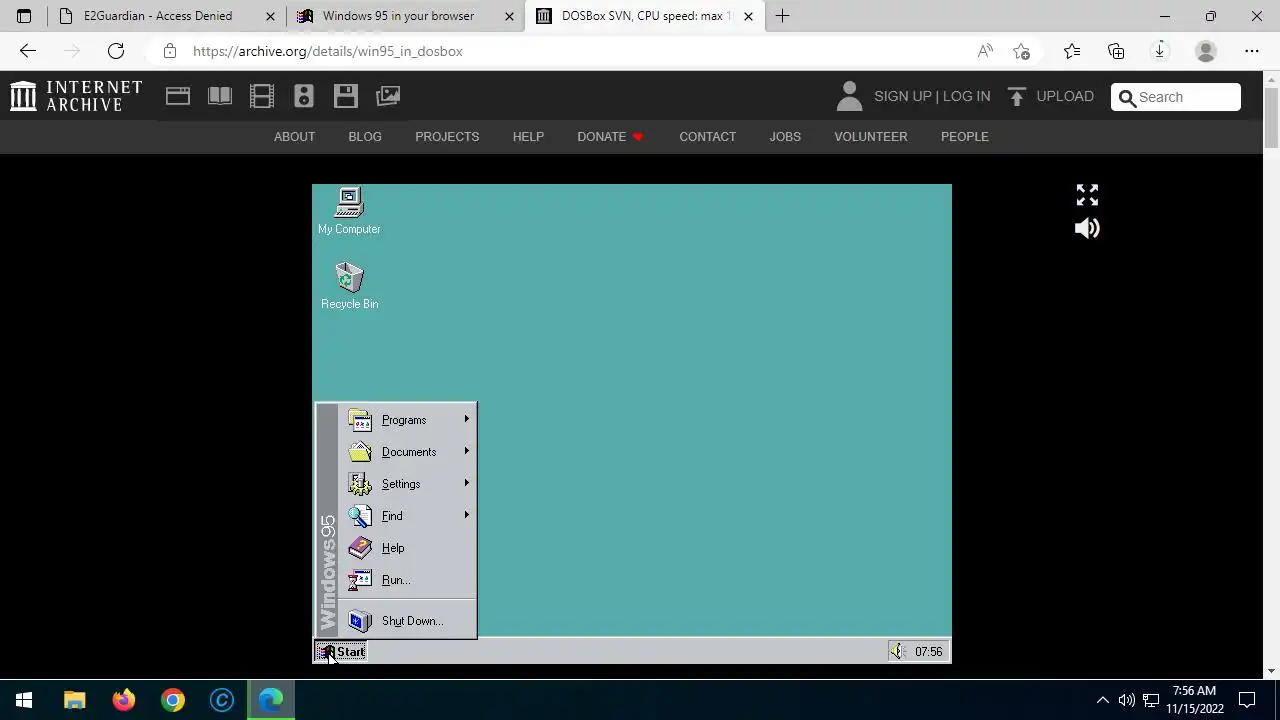Select Programs in the Start menu

point(408,420)
